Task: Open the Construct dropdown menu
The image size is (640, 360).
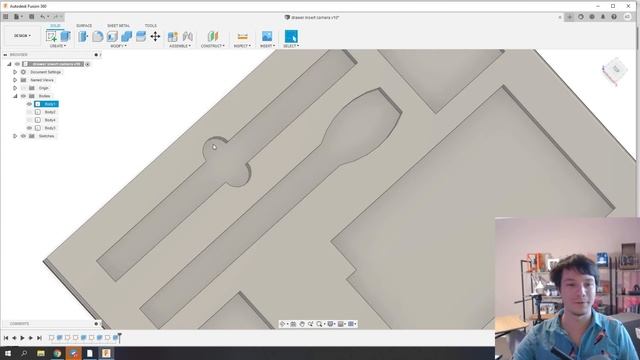Action: tap(213, 46)
